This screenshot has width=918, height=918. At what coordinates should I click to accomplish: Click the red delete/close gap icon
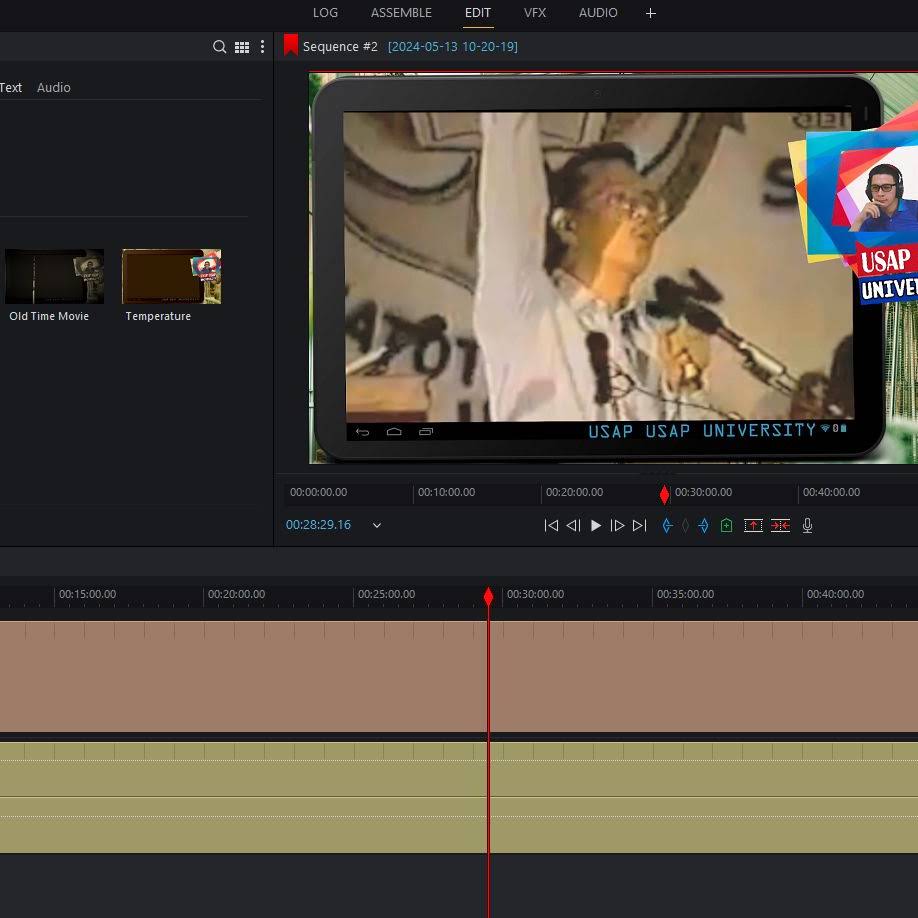(780, 525)
